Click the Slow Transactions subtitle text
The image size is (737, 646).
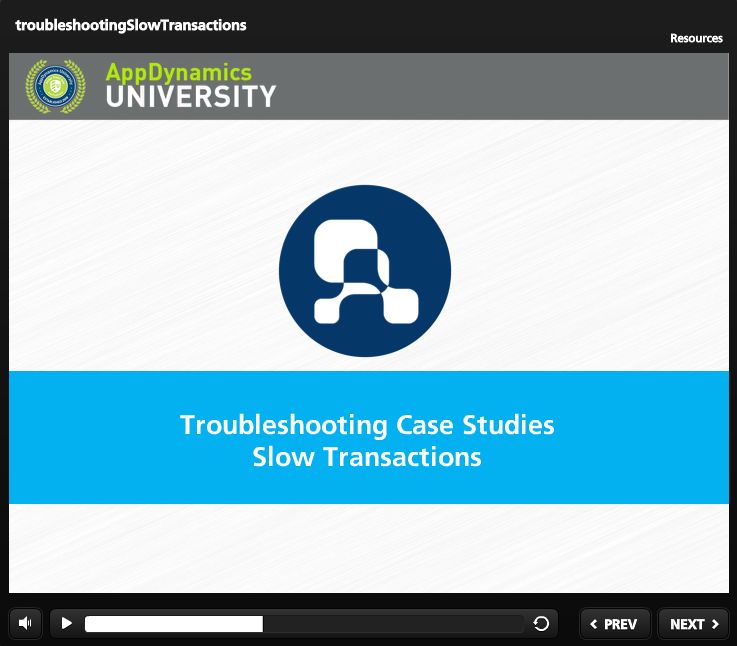[367, 457]
